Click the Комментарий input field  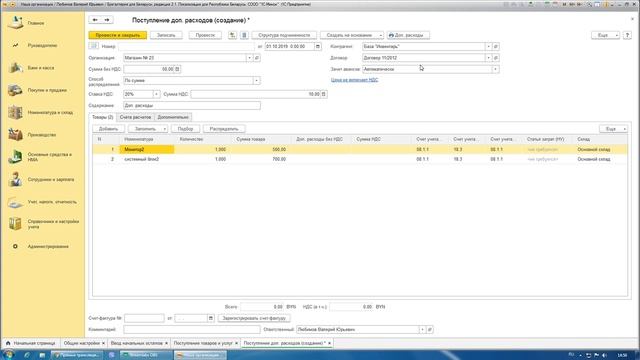192,329
